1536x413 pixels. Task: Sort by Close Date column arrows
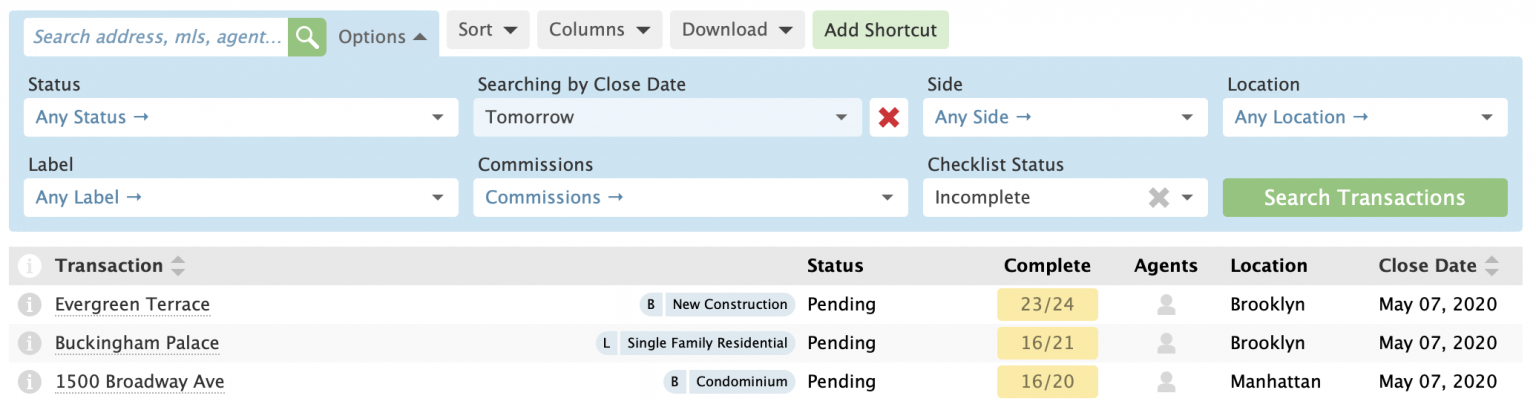1491,266
